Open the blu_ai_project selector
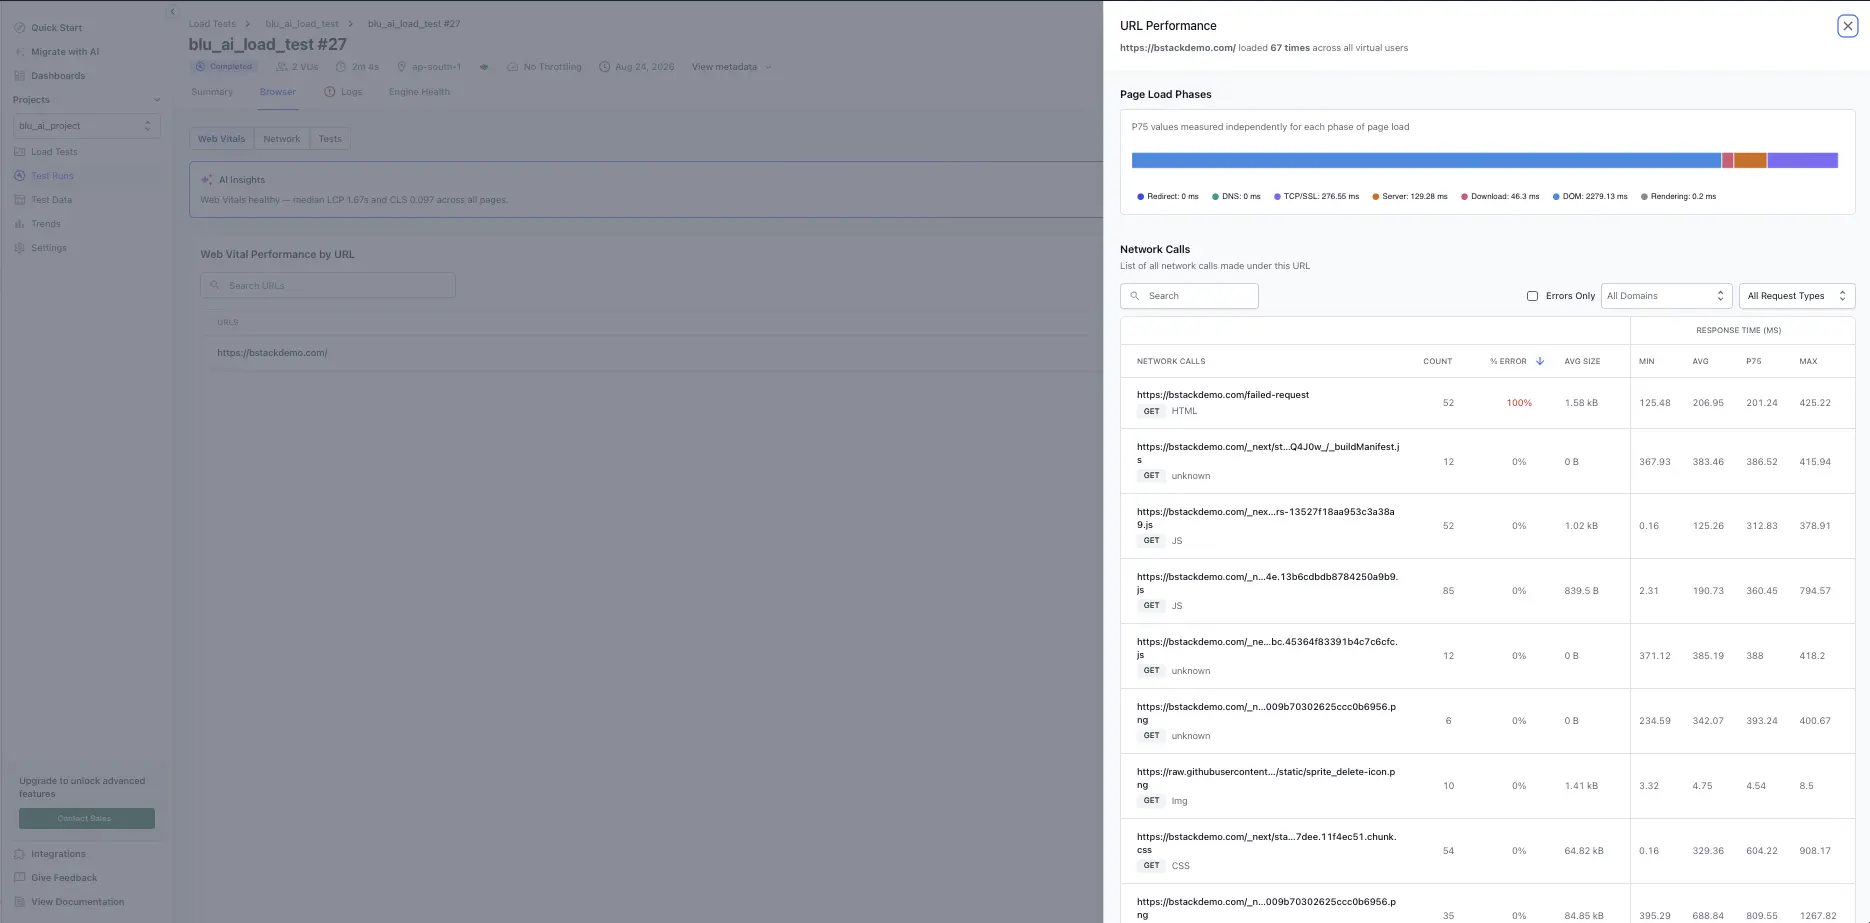The height and width of the screenshot is (923, 1870). [86, 126]
